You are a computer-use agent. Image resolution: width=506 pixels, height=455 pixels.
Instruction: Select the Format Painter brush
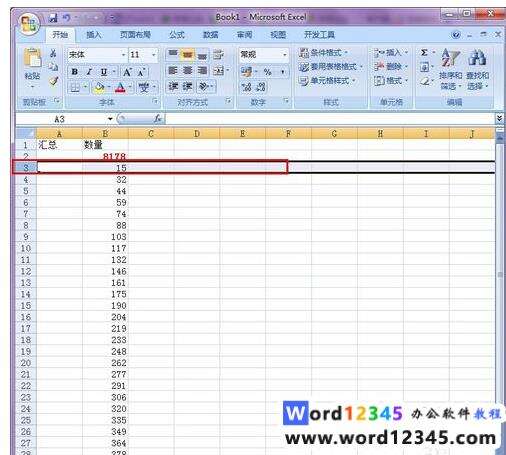point(53,81)
